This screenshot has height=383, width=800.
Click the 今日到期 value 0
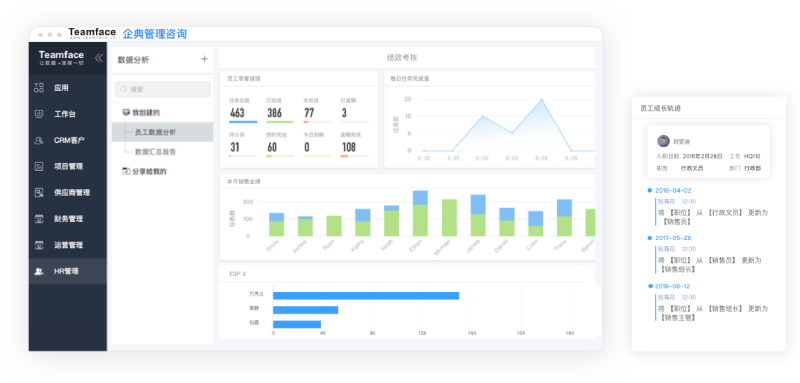[307, 147]
